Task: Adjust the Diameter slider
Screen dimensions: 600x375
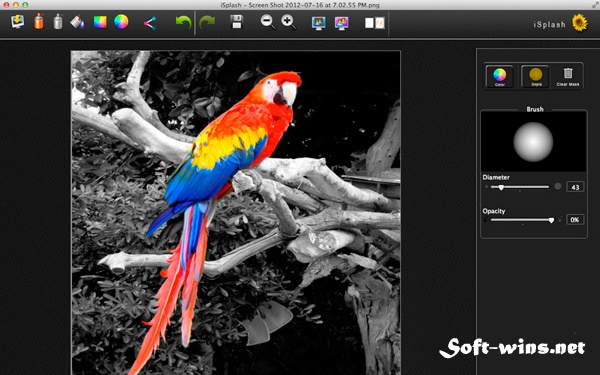Action: tap(520, 187)
